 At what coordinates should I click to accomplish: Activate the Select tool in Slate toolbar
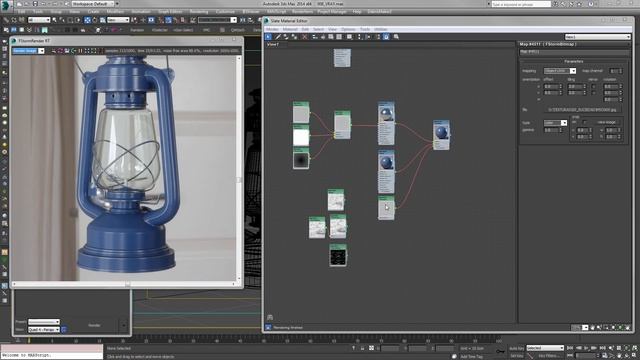268,37
